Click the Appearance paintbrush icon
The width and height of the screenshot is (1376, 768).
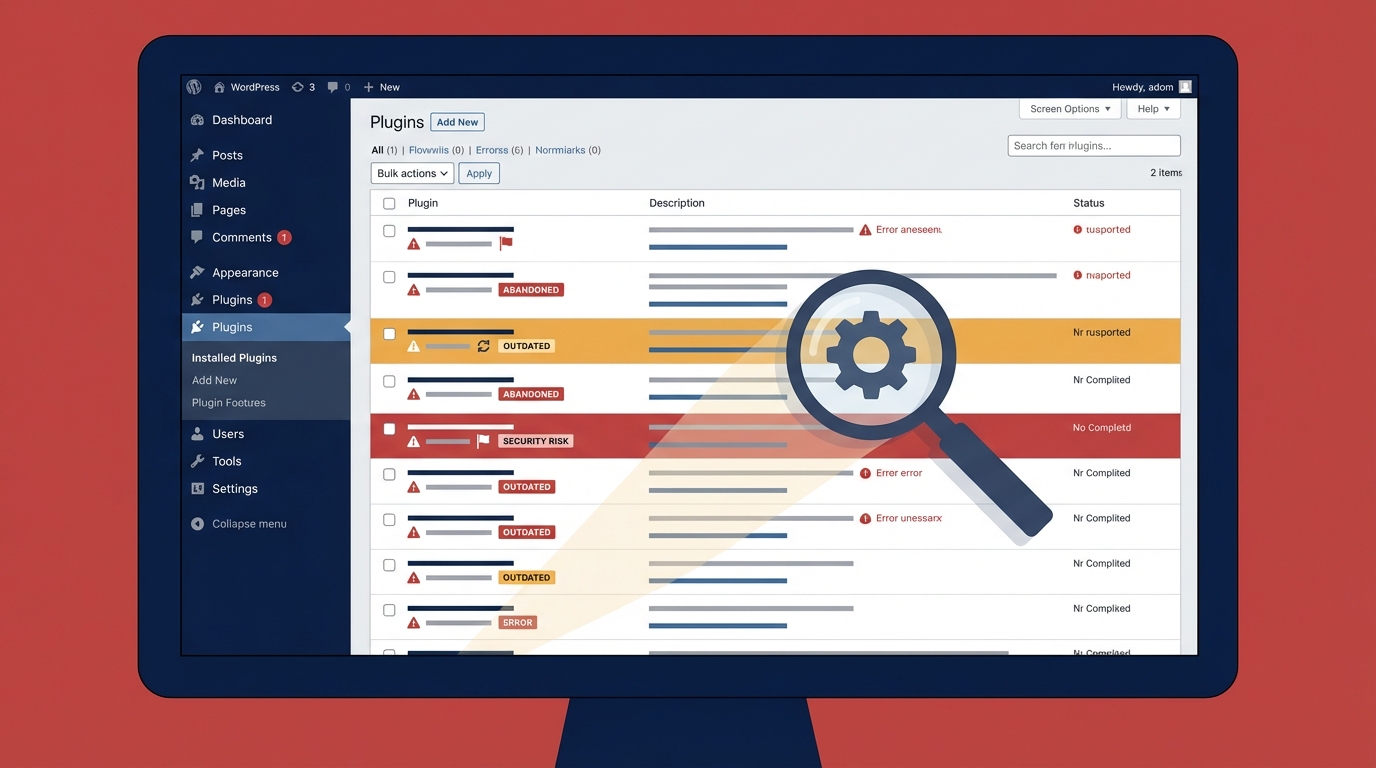pos(197,272)
